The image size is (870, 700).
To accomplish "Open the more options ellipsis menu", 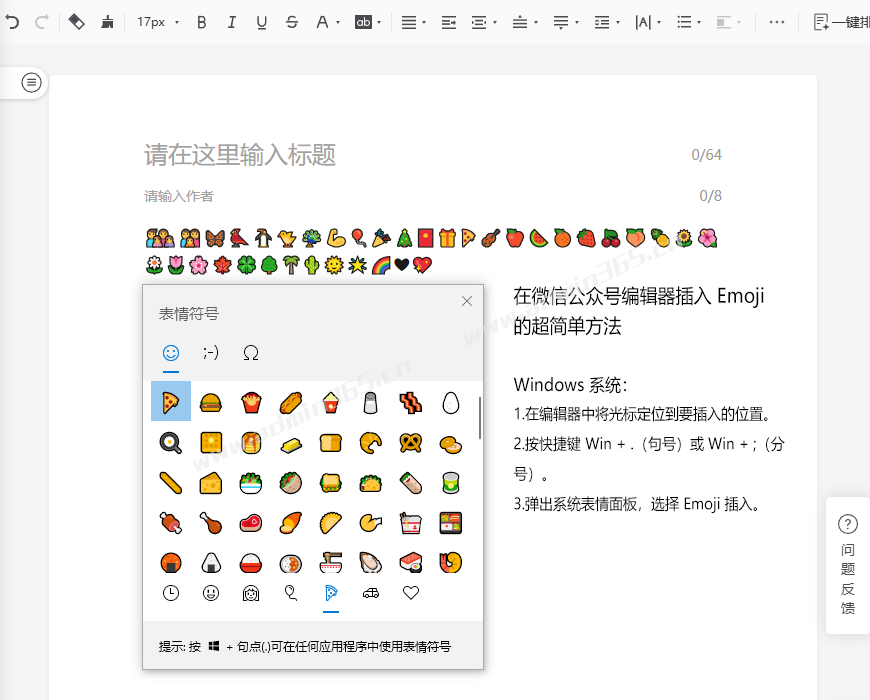I will coord(776,22).
